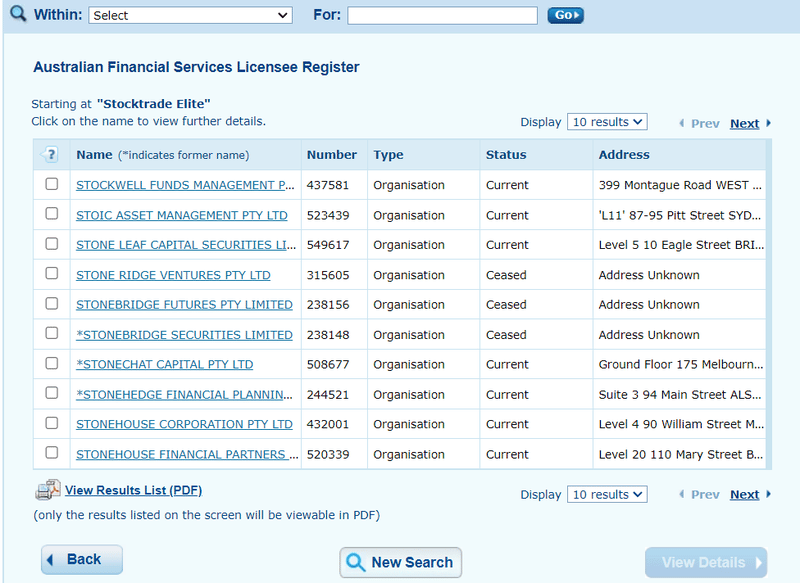Click the PDF printer icon beside View Results List
The image size is (800, 583).
pos(48,490)
